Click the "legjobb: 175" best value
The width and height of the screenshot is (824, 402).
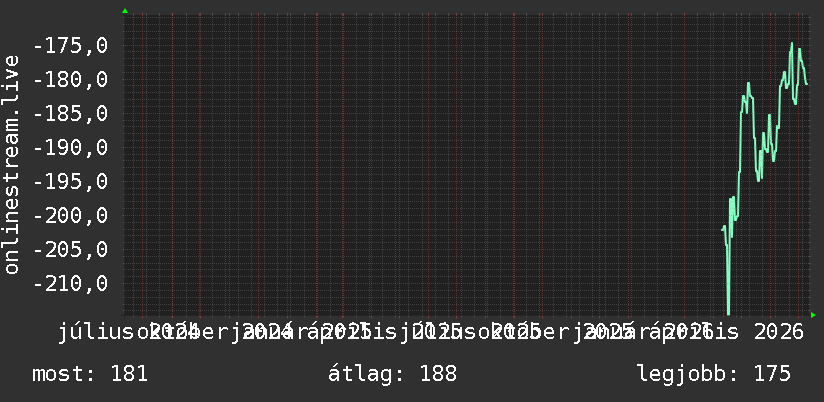click(714, 374)
